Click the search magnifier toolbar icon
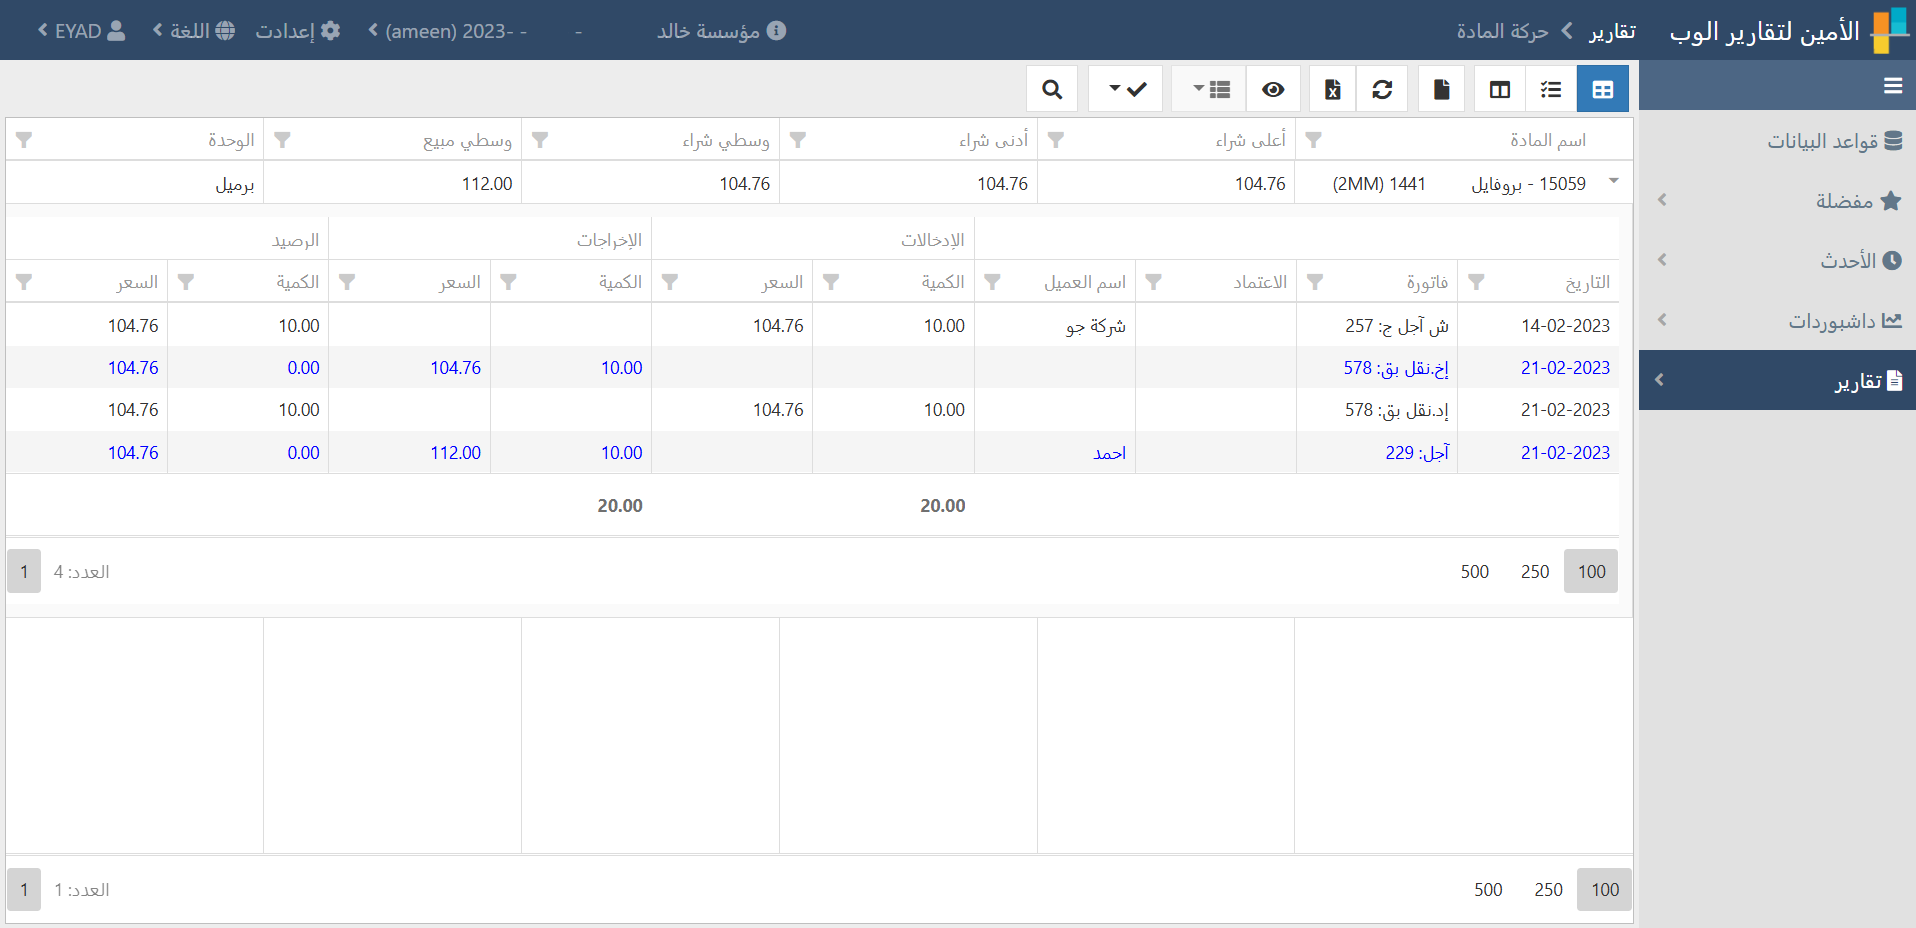 click(x=1052, y=90)
